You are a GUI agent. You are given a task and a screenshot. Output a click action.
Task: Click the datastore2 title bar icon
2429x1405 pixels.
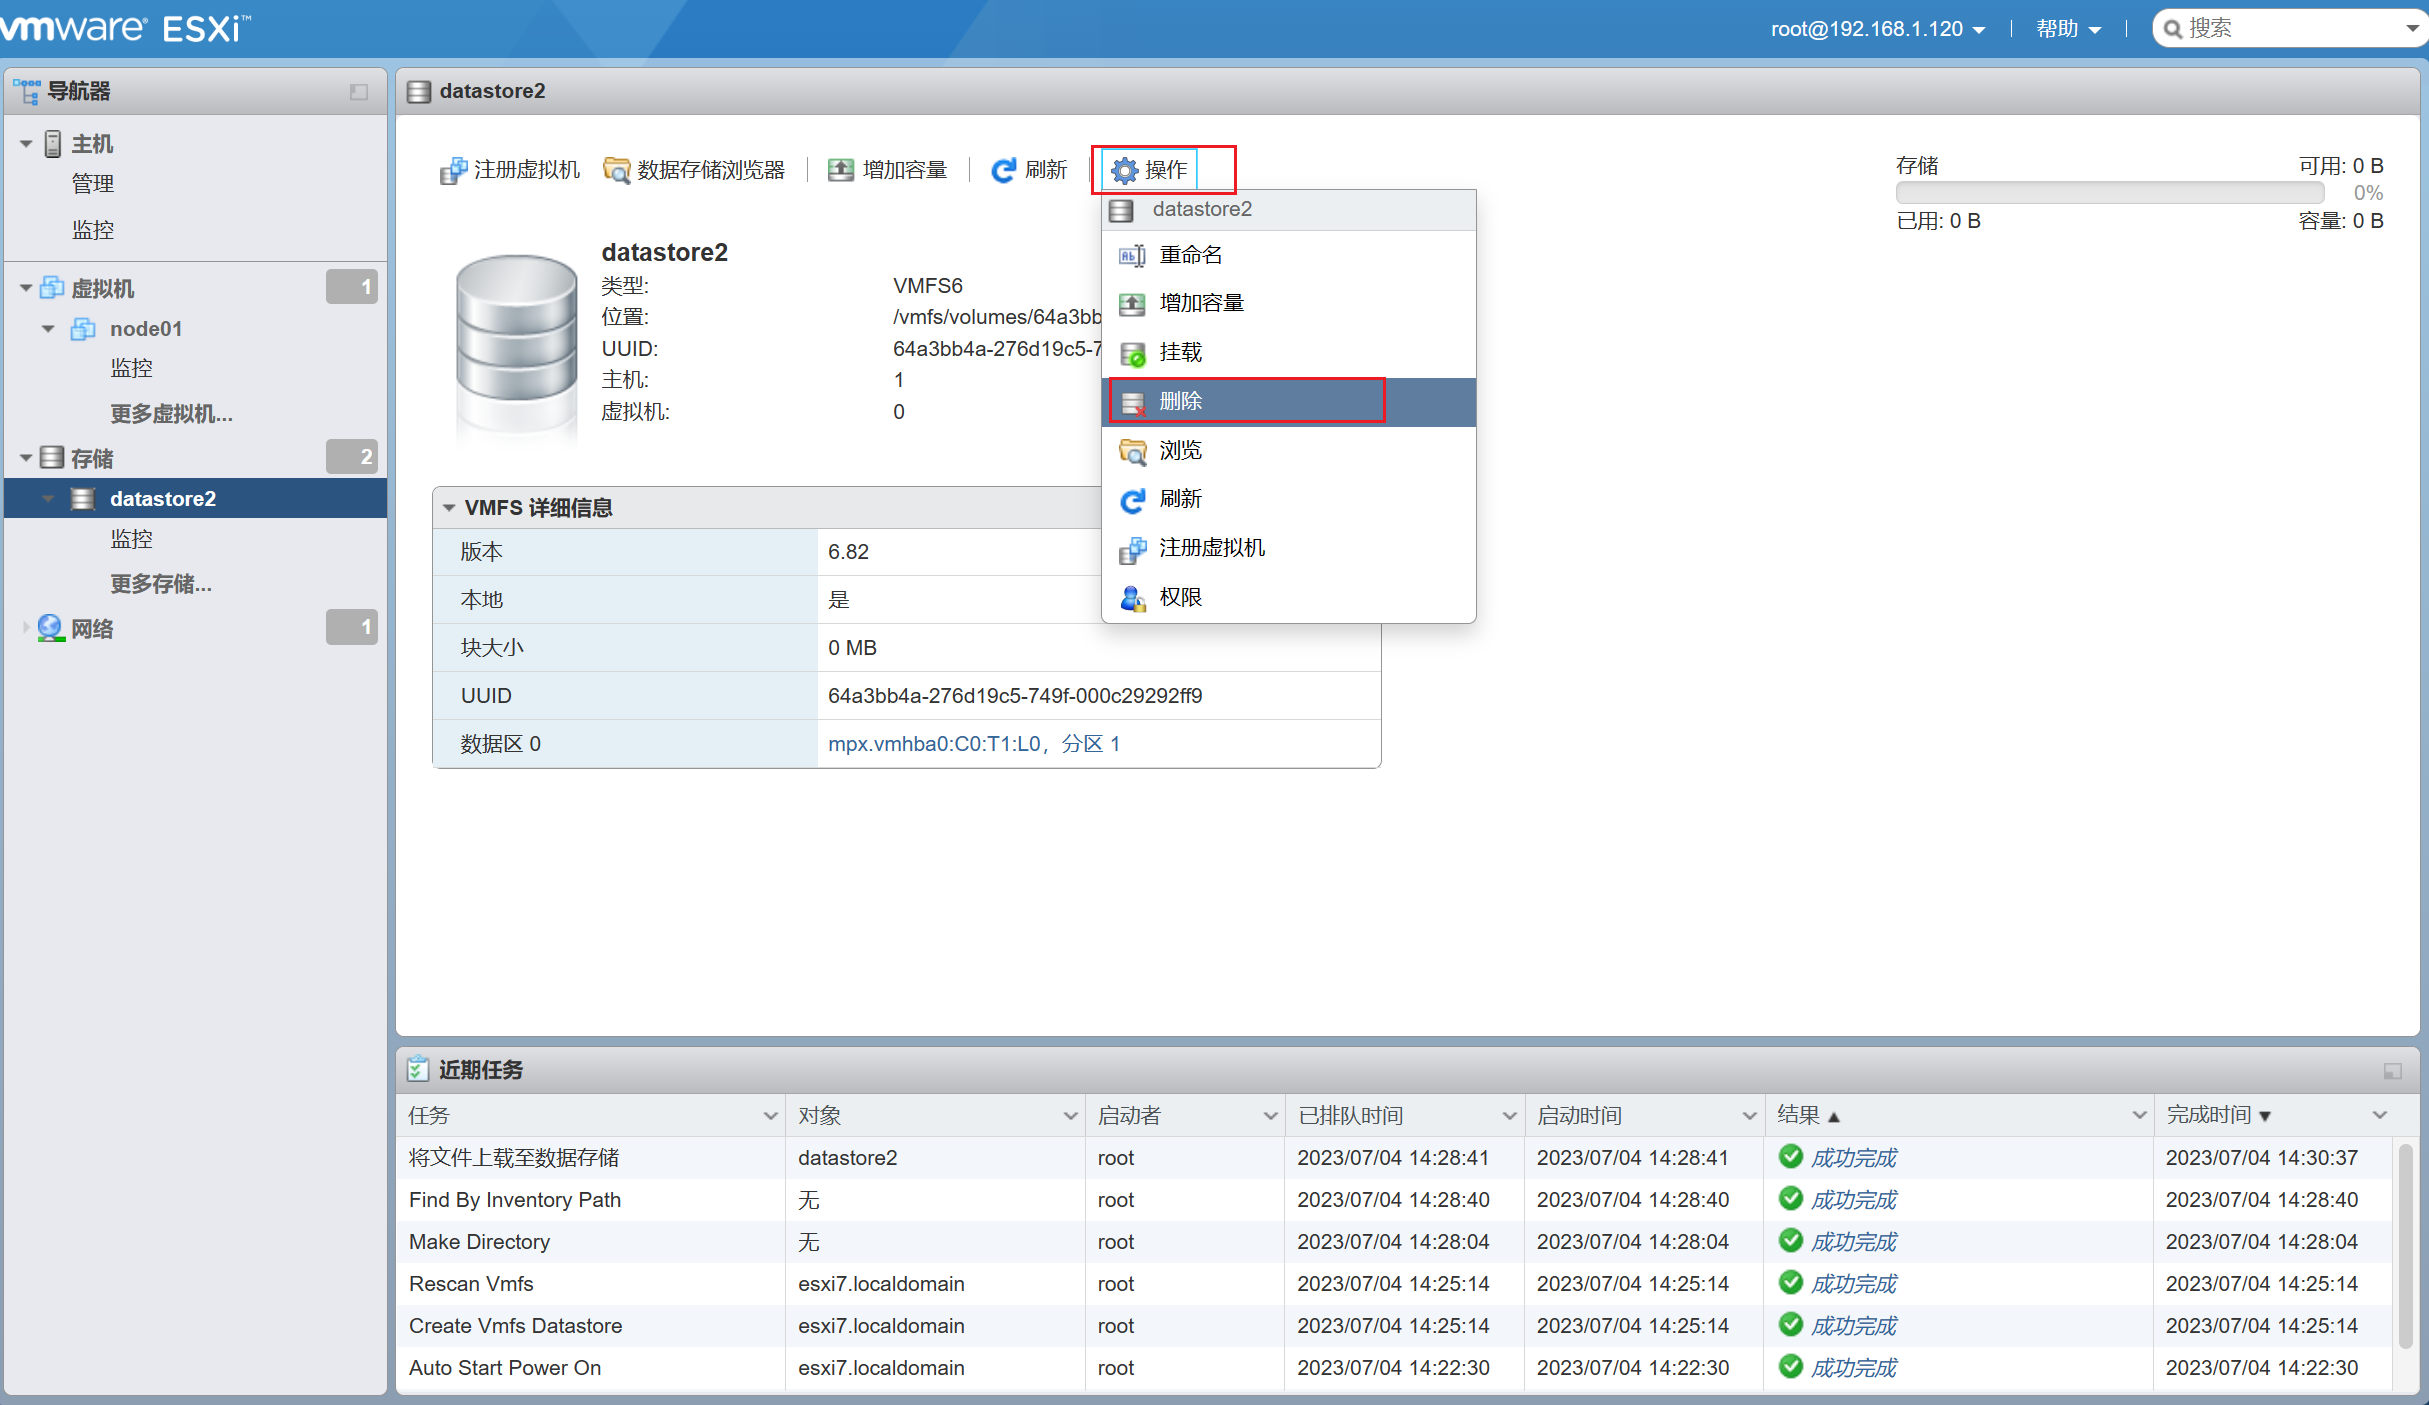[x=419, y=92]
